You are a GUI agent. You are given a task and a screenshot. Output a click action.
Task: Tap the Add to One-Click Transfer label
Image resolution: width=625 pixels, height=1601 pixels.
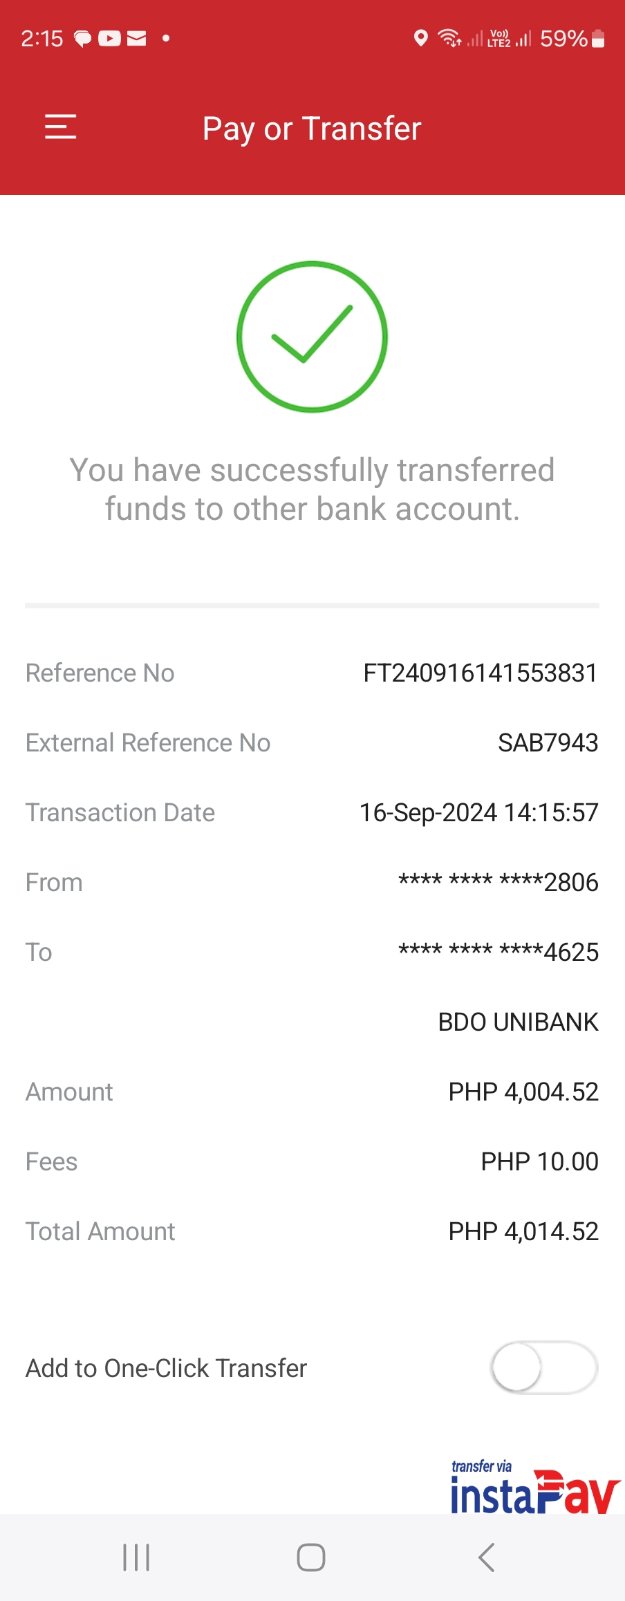(166, 1368)
